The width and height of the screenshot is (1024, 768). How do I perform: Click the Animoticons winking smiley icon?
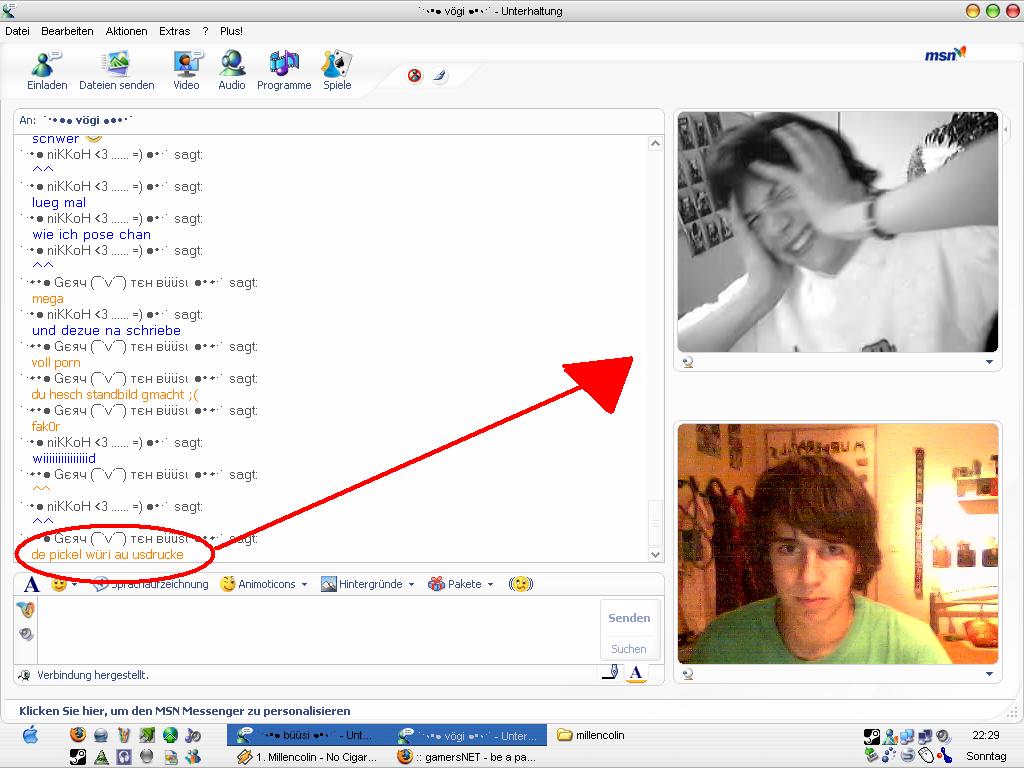[x=227, y=584]
